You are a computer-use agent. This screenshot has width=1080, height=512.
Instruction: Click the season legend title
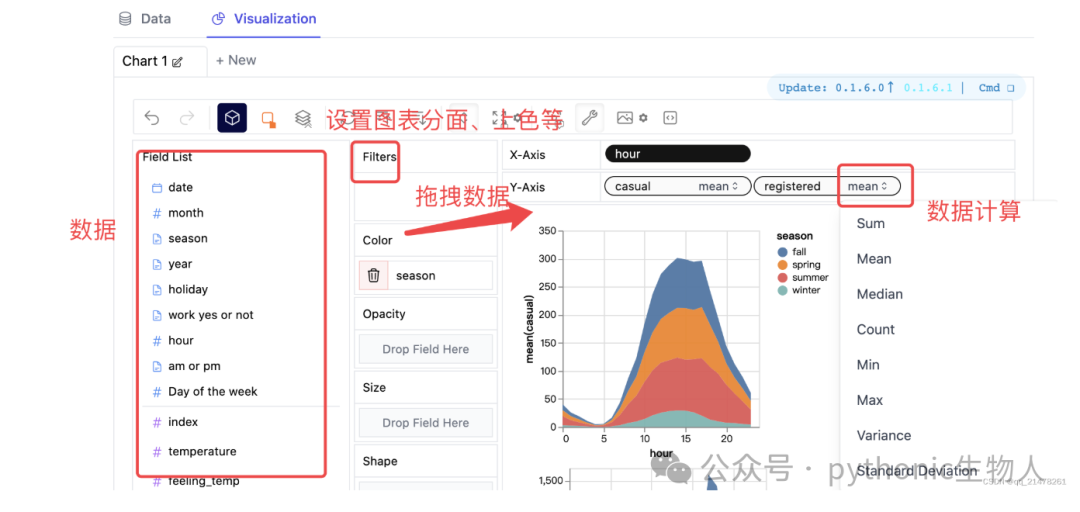795,236
